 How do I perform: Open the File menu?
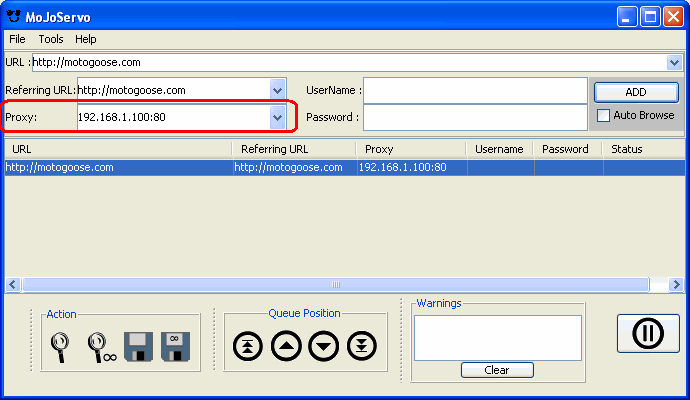pos(17,39)
